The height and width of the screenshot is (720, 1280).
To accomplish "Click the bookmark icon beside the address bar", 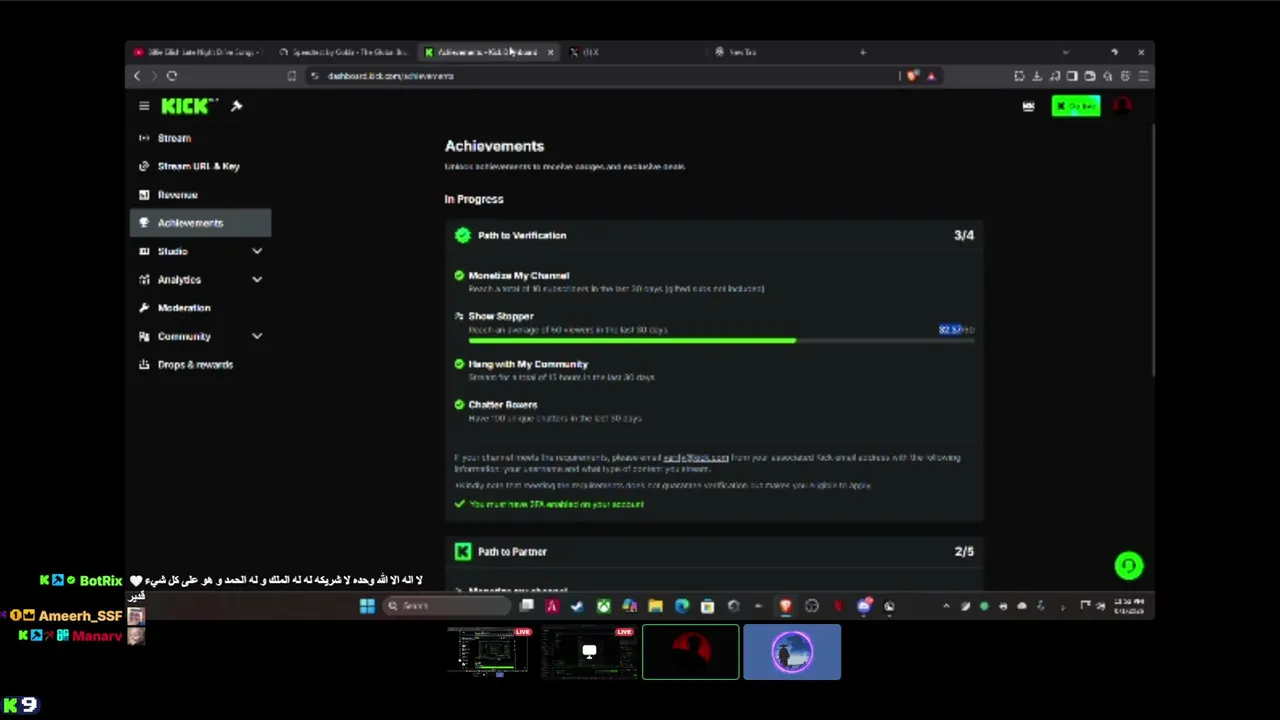I will click(291, 76).
